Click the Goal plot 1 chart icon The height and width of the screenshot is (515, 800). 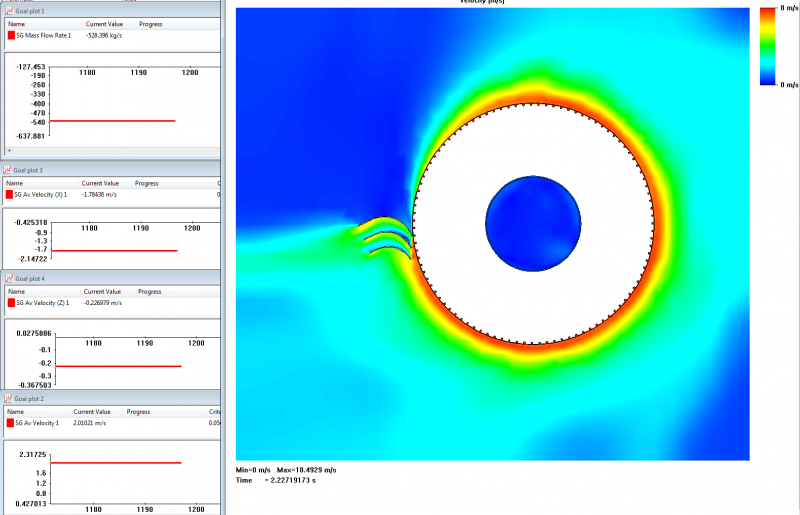click(9, 10)
